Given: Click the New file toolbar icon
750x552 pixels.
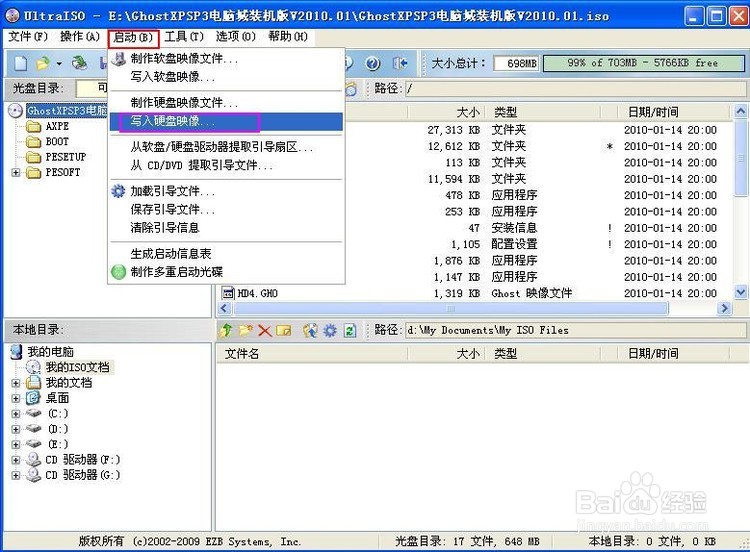Looking at the screenshot, I should (21, 63).
